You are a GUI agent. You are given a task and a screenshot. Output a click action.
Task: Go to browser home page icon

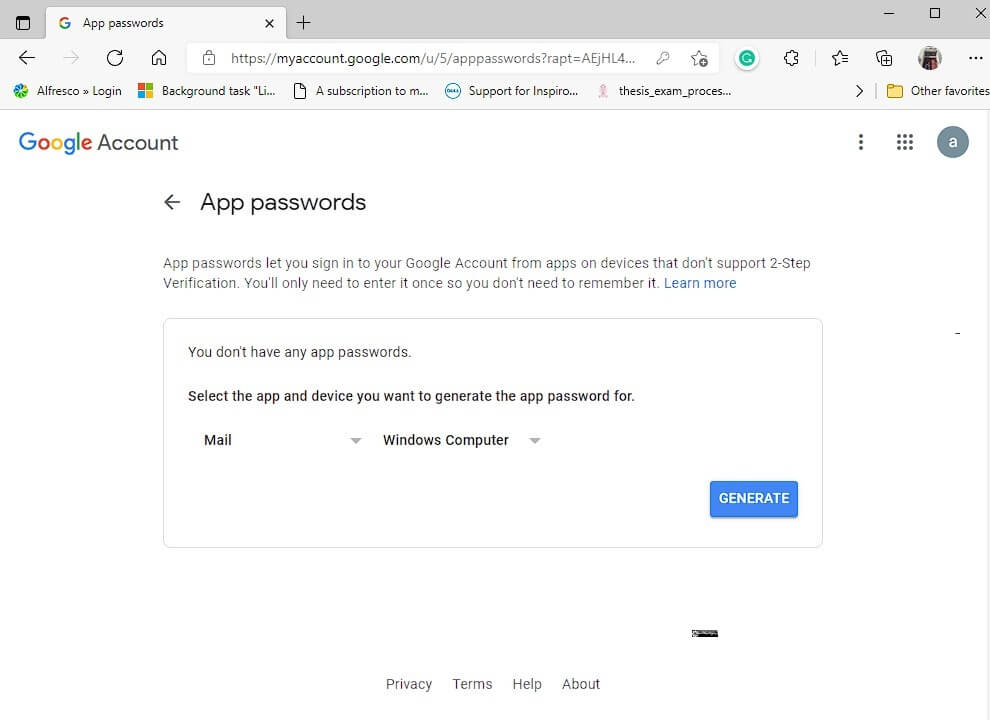coord(159,58)
